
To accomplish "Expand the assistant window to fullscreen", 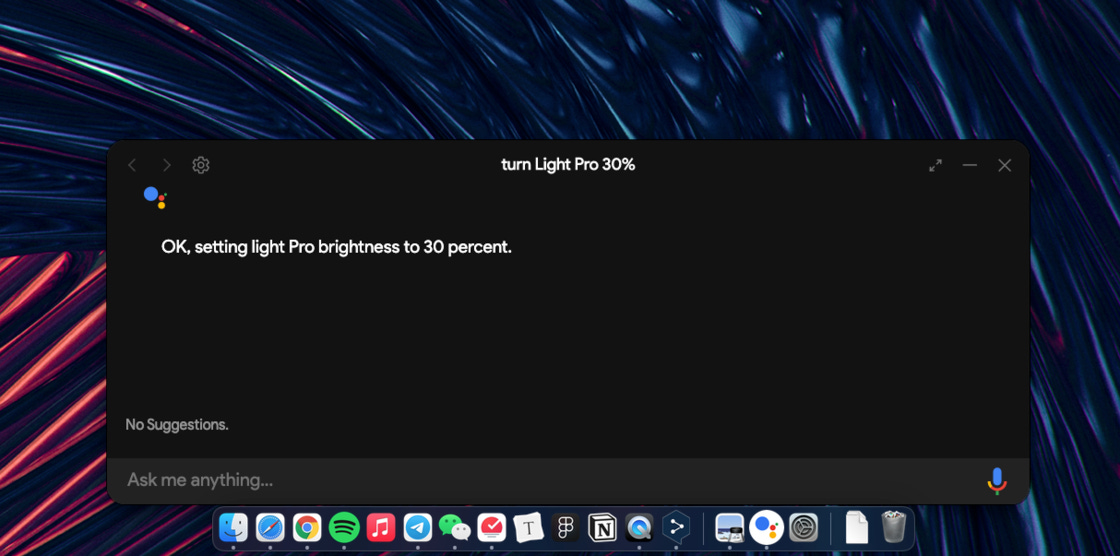I will 935,165.
